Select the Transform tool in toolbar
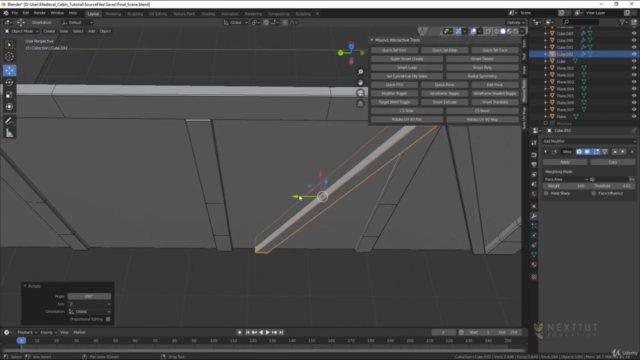The image size is (640, 360). [9, 107]
